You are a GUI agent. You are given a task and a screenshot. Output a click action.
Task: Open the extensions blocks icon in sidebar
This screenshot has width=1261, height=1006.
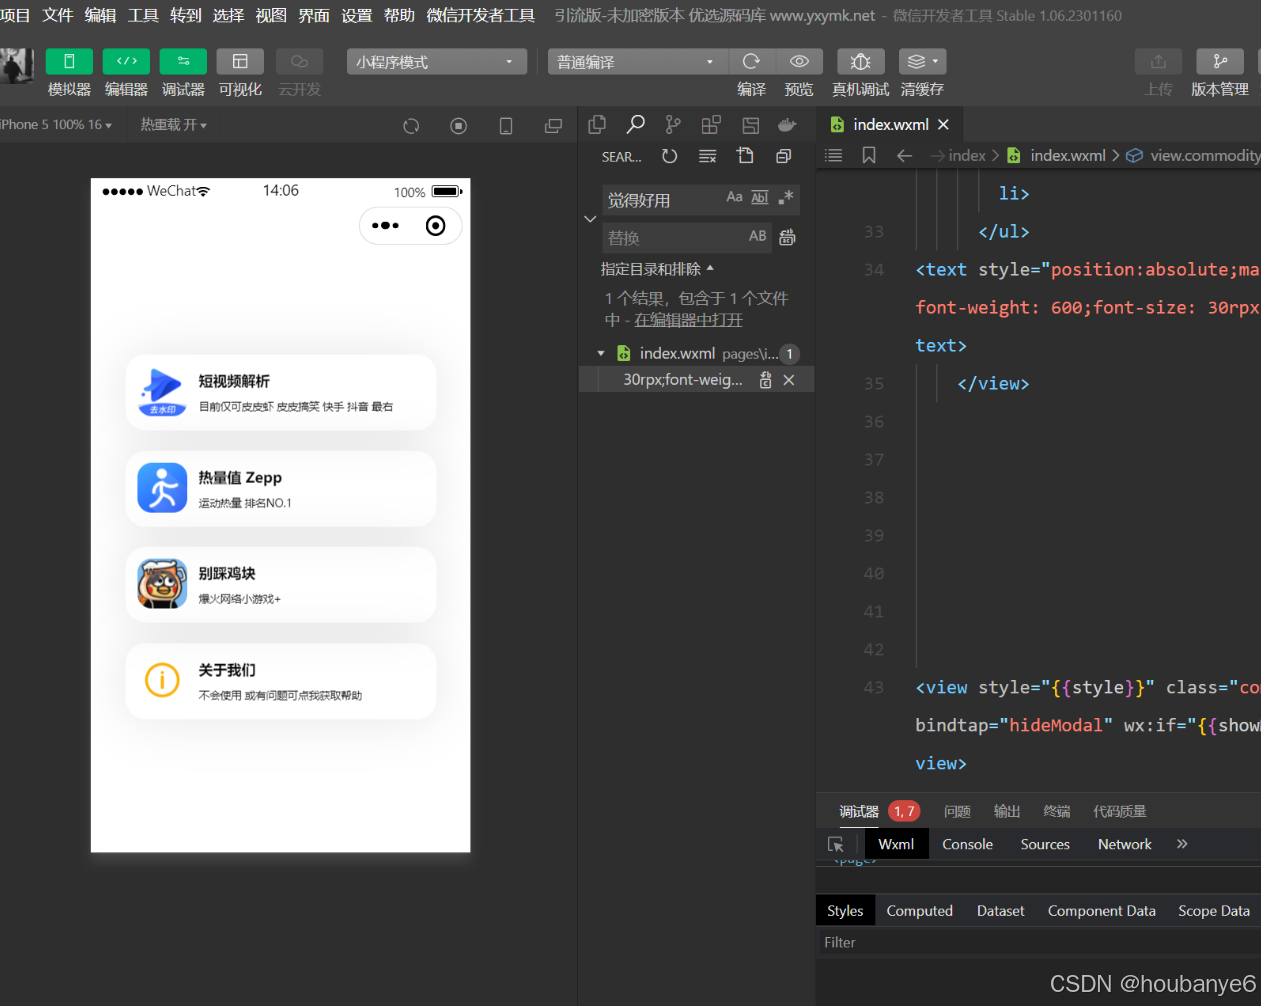coord(711,125)
